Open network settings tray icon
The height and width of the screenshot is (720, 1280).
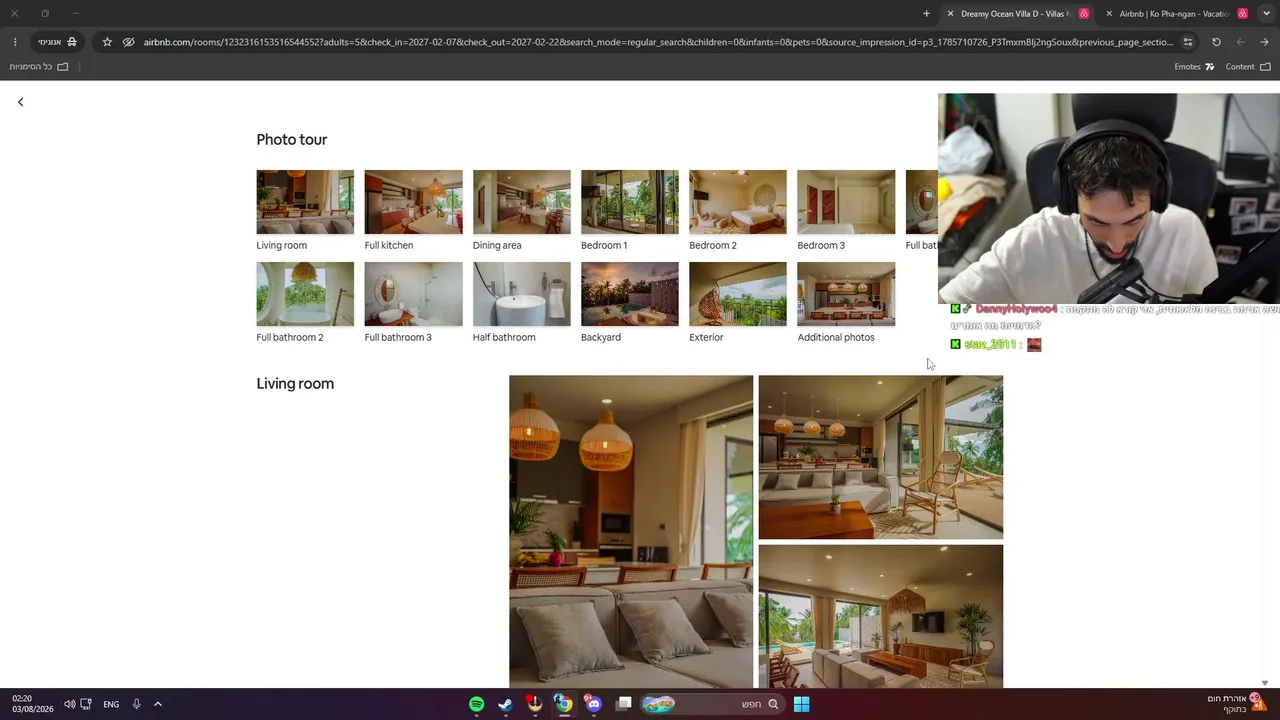point(86,704)
